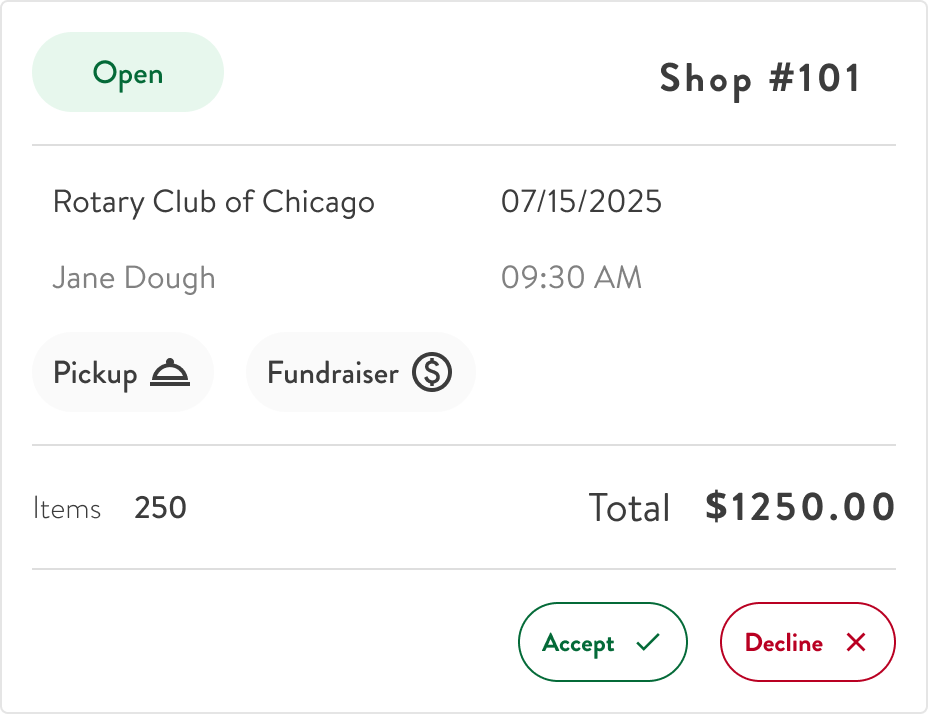Click the Total label
The width and height of the screenshot is (928, 714).
coord(629,508)
